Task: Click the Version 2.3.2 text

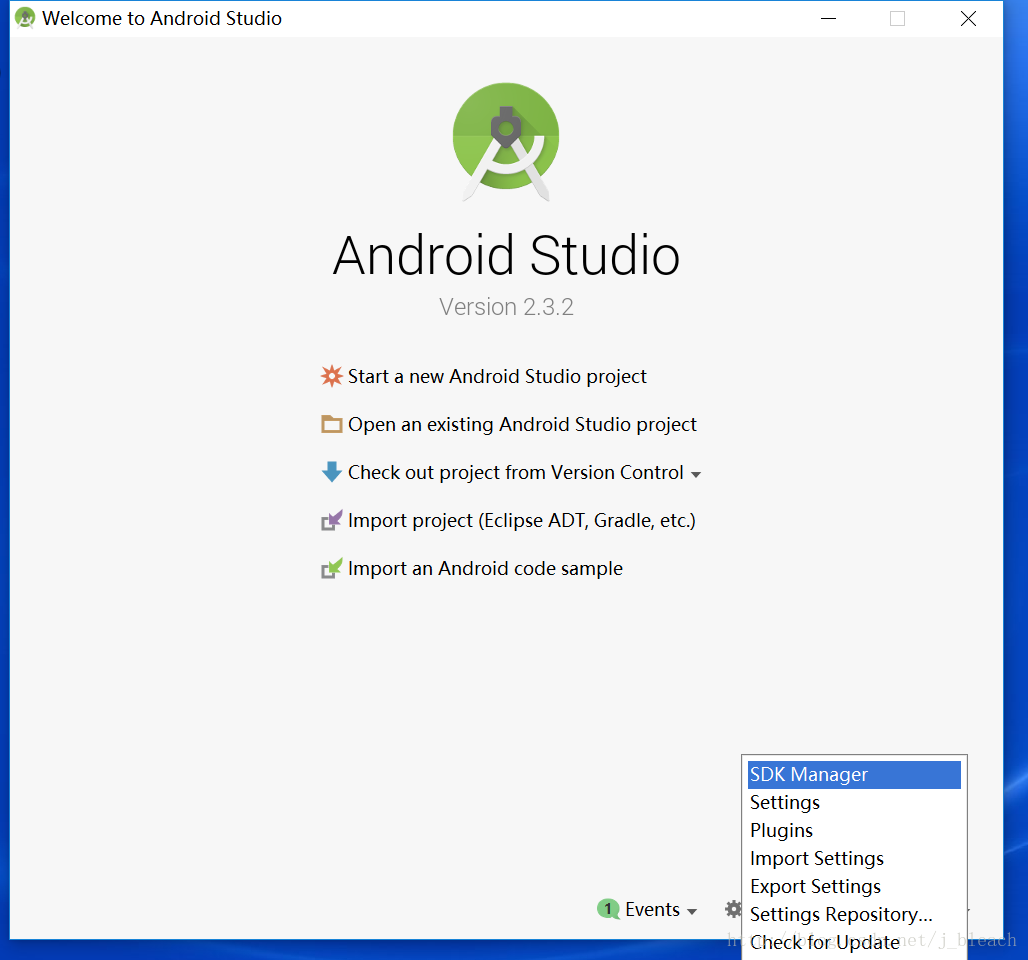Action: click(506, 307)
